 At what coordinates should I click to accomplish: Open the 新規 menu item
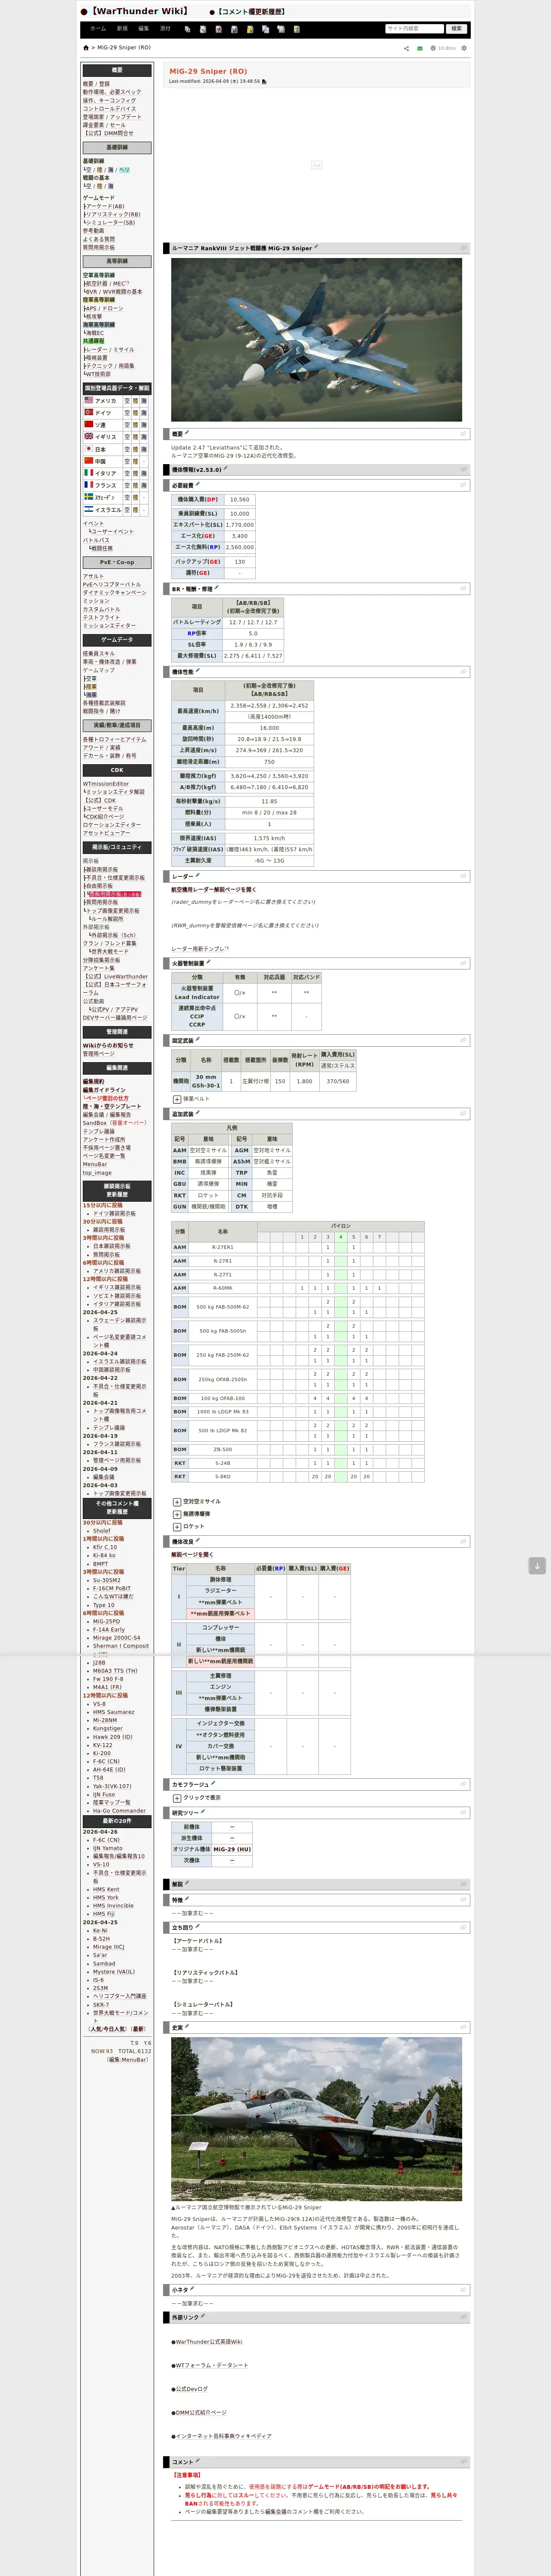tap(122, 29)
